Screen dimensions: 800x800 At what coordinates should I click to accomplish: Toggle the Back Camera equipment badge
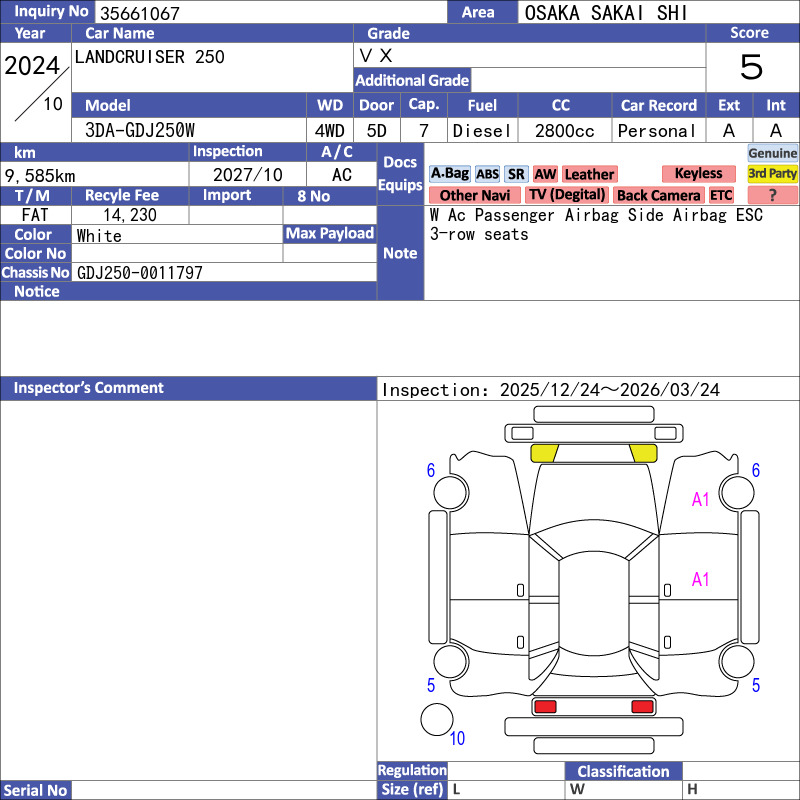coord(658,195)
